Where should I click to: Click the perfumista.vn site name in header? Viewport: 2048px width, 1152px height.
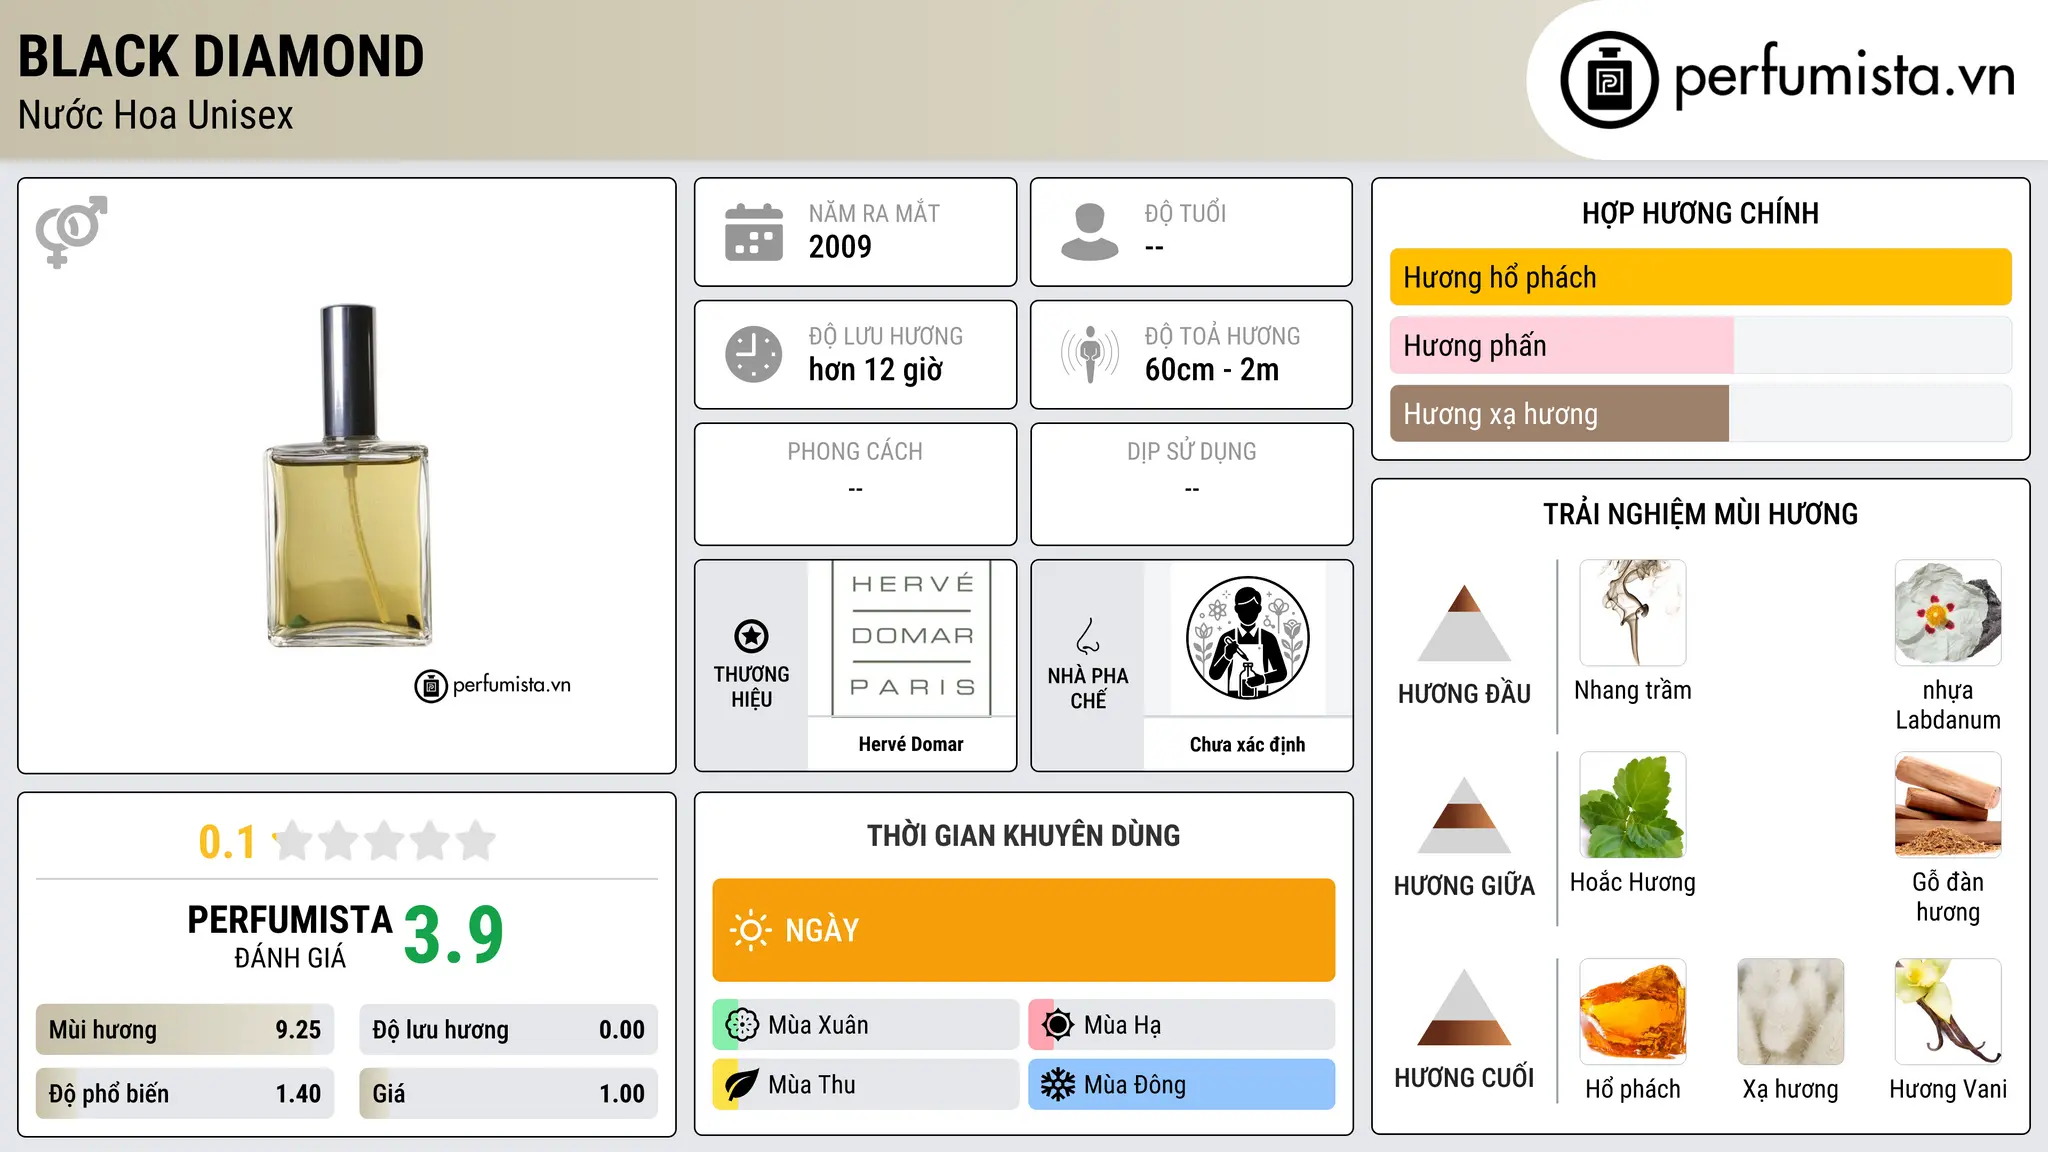[x=1844, y=76]
